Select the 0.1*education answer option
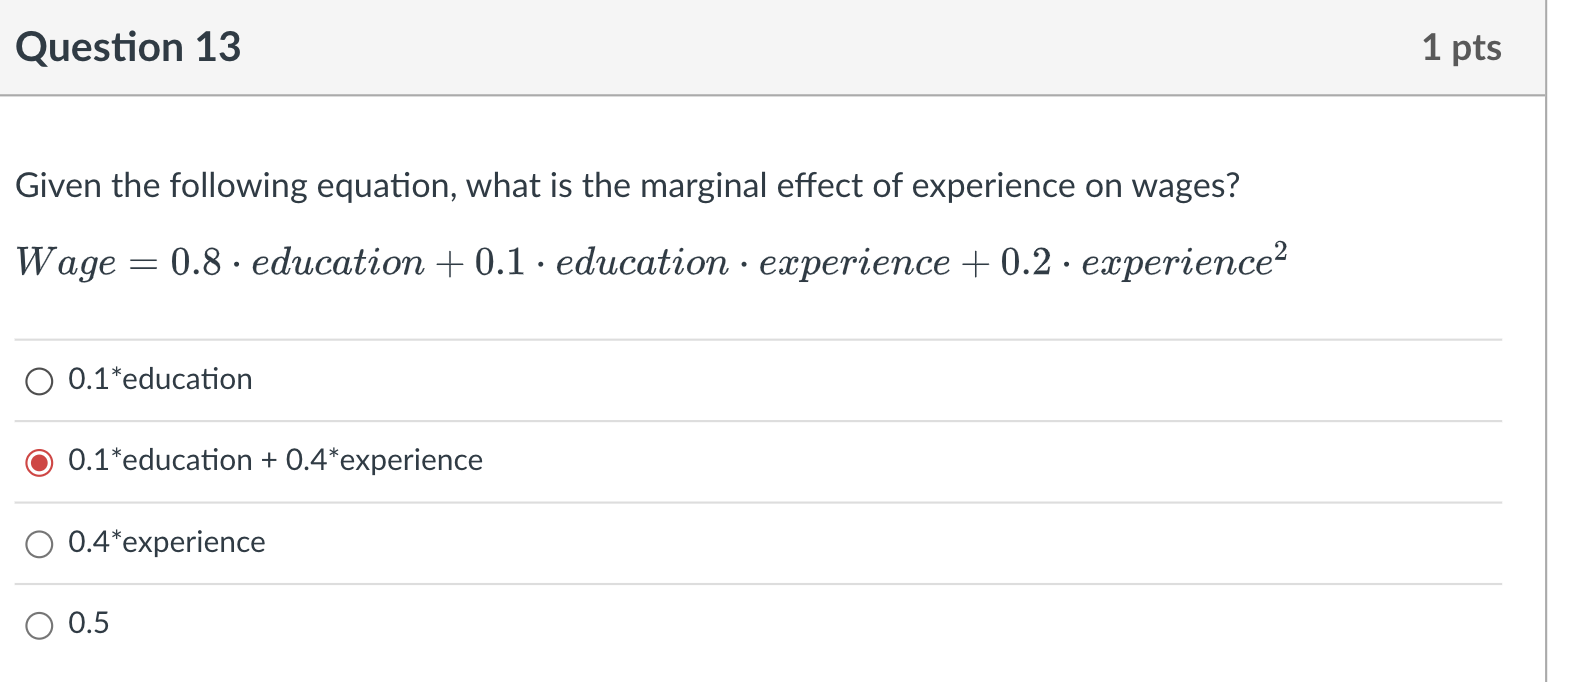1572x682 pixels. click(x=40, y=381)
